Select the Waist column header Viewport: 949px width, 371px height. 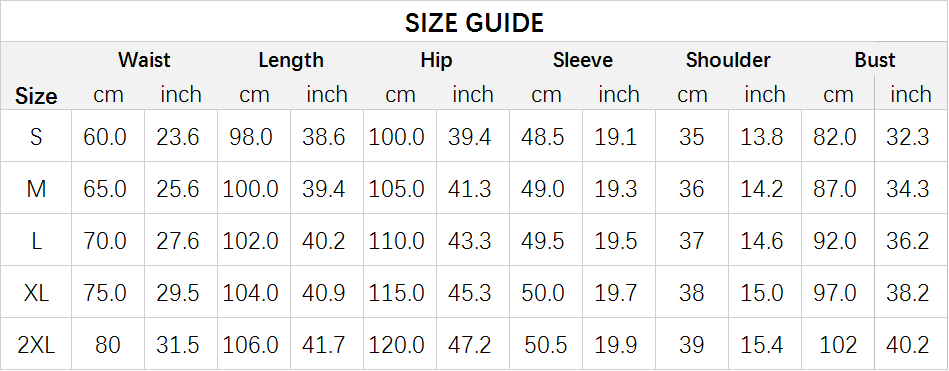click(x=144, y=60)
